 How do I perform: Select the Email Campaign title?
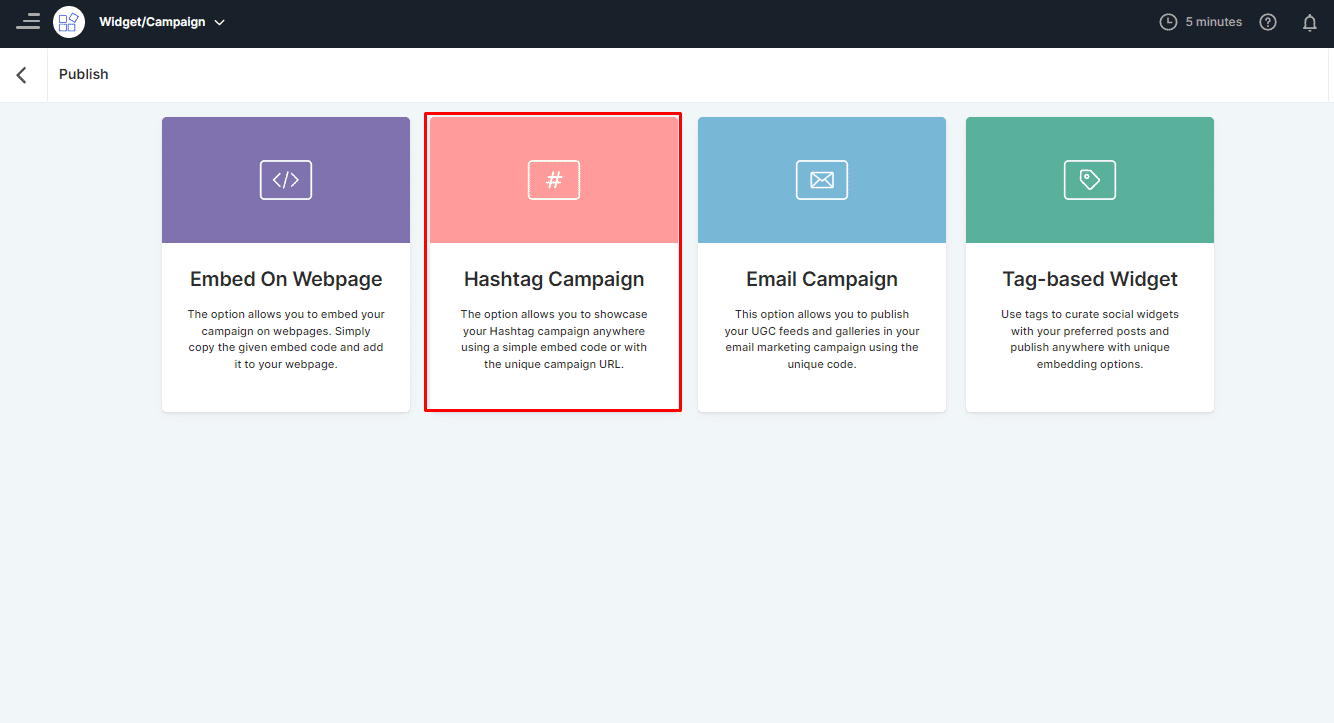822,279
